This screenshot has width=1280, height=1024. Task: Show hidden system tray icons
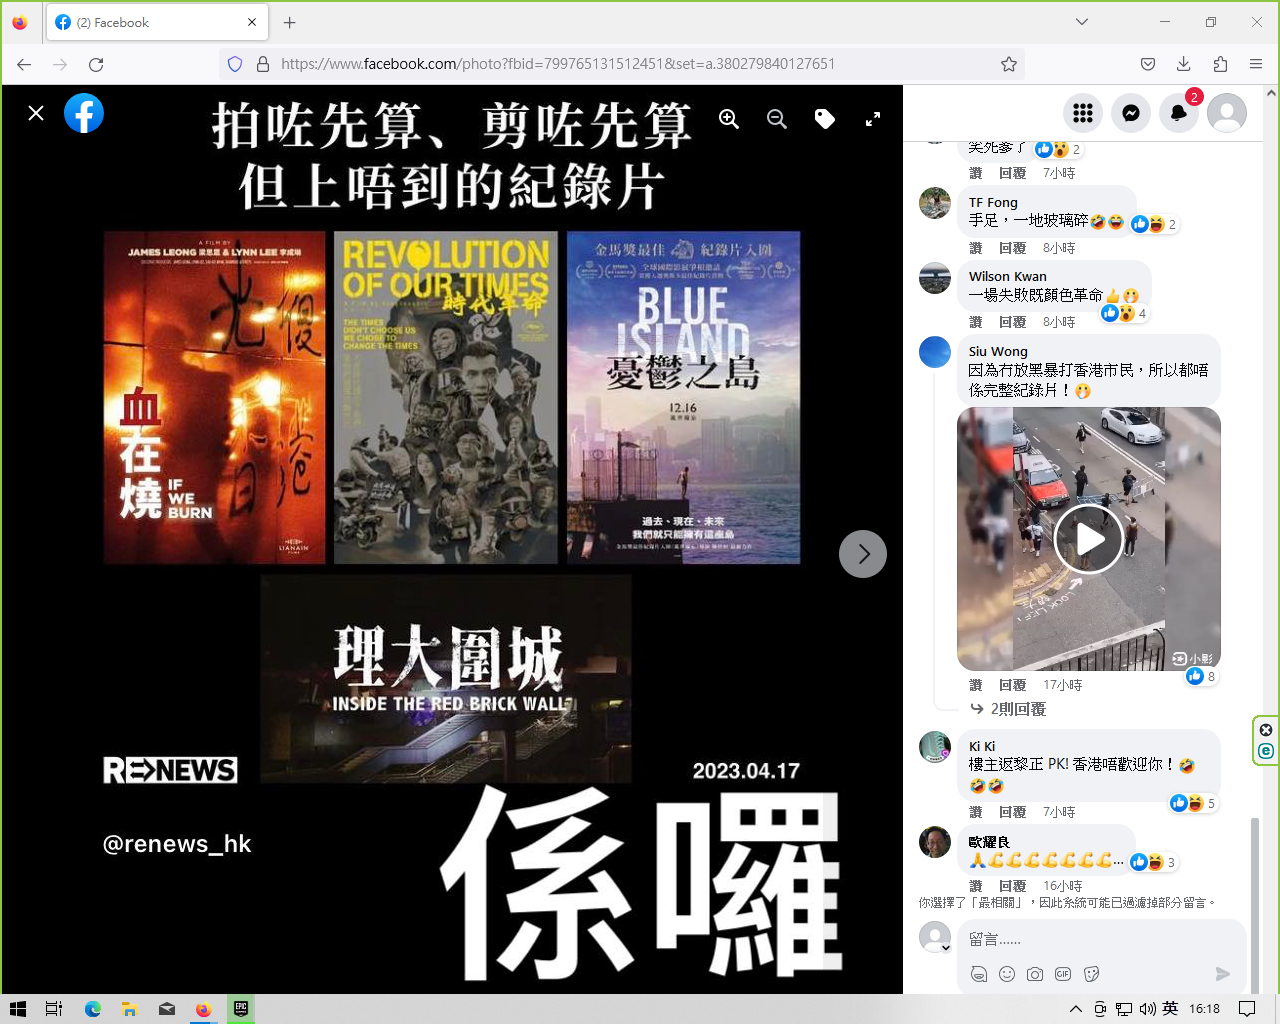(1076, 1009)
